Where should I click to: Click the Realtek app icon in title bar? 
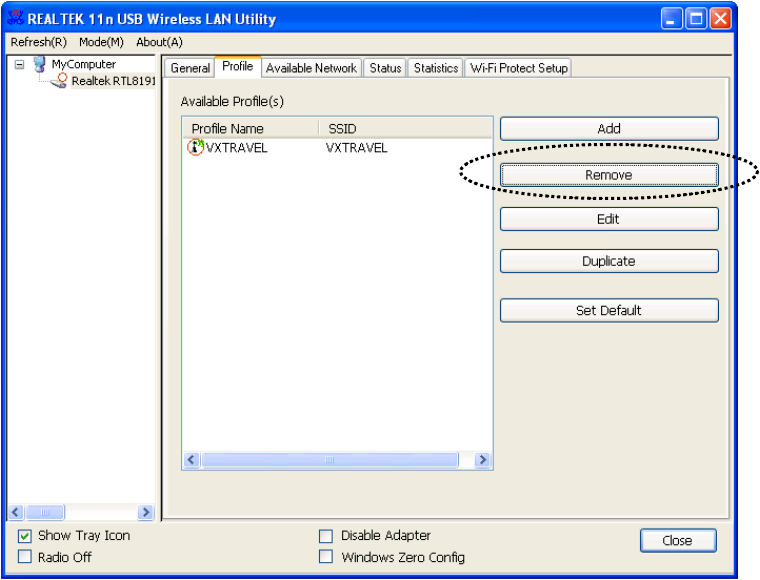click(x=16, y=17)
